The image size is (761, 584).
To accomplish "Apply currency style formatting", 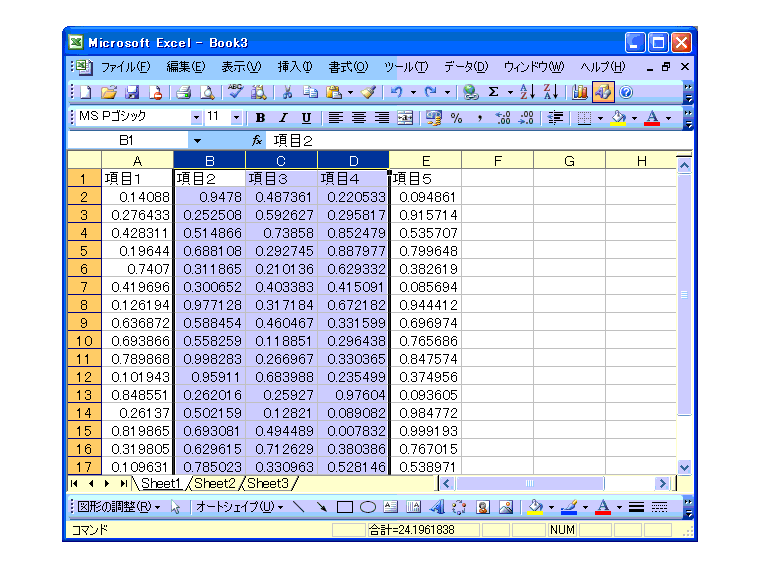I will [433, 118].
